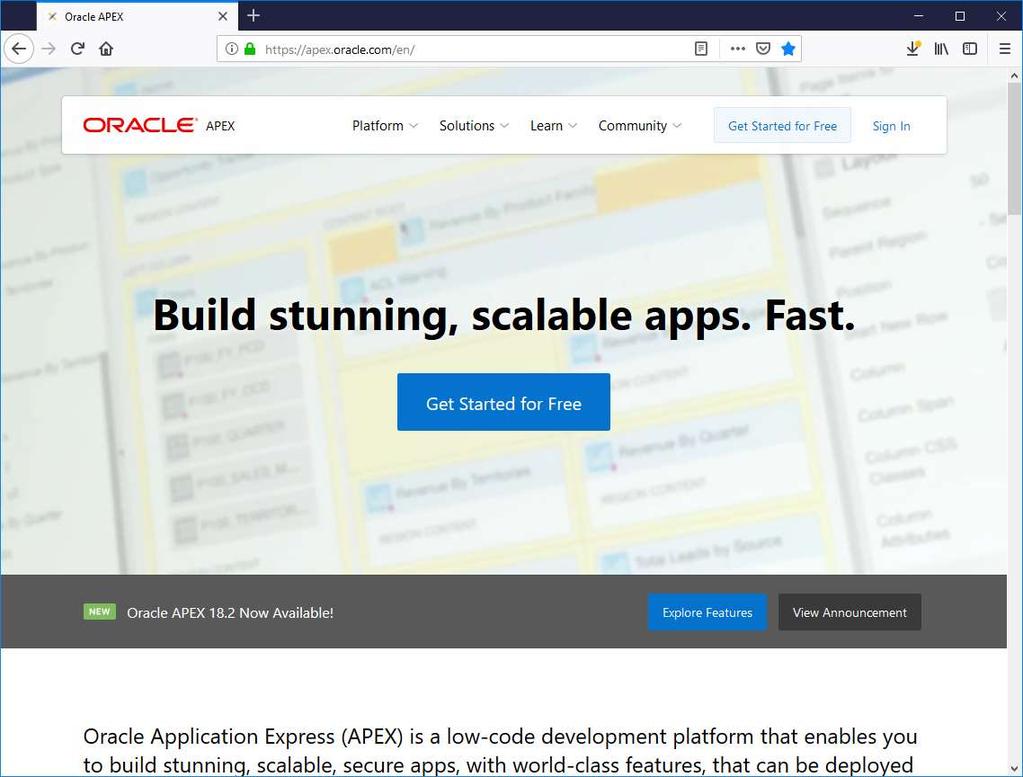This screenshot has height=777, width=1023.
Task: Expand the Platform menu
Action: tap(385, 125)
